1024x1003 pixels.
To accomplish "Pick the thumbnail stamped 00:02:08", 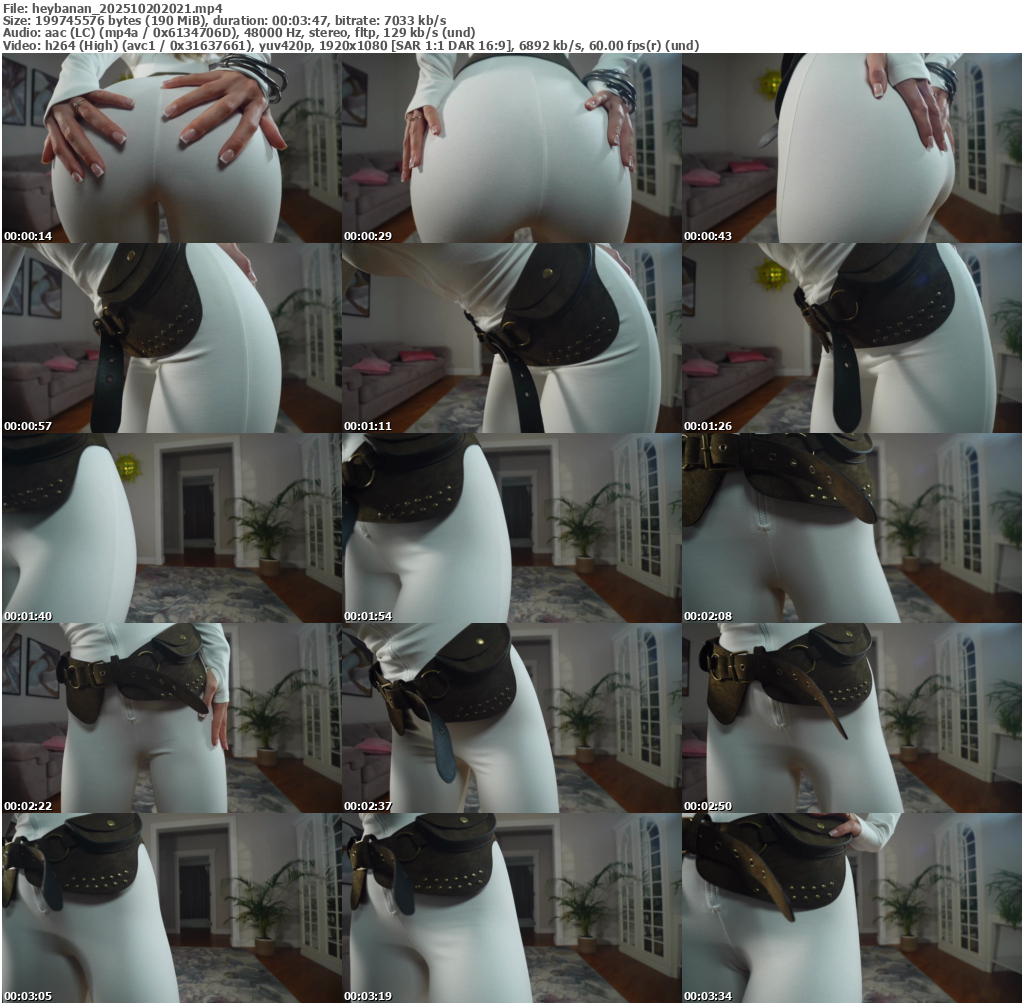I will (x=852, y=528).
